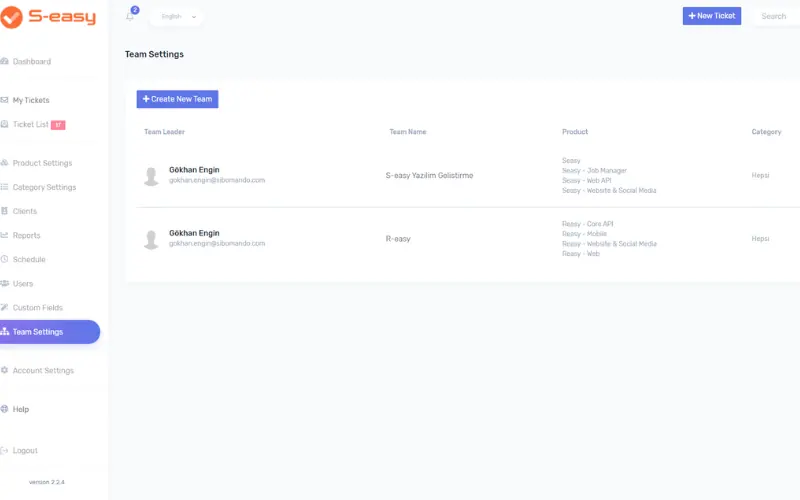800x500 pixels.
Task: Click the Team Leader column header
Action: point(164,132)
